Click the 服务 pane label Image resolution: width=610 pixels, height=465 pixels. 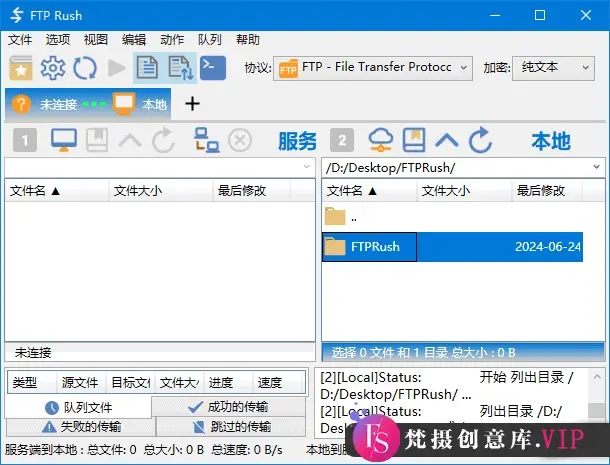coord(298,141)
